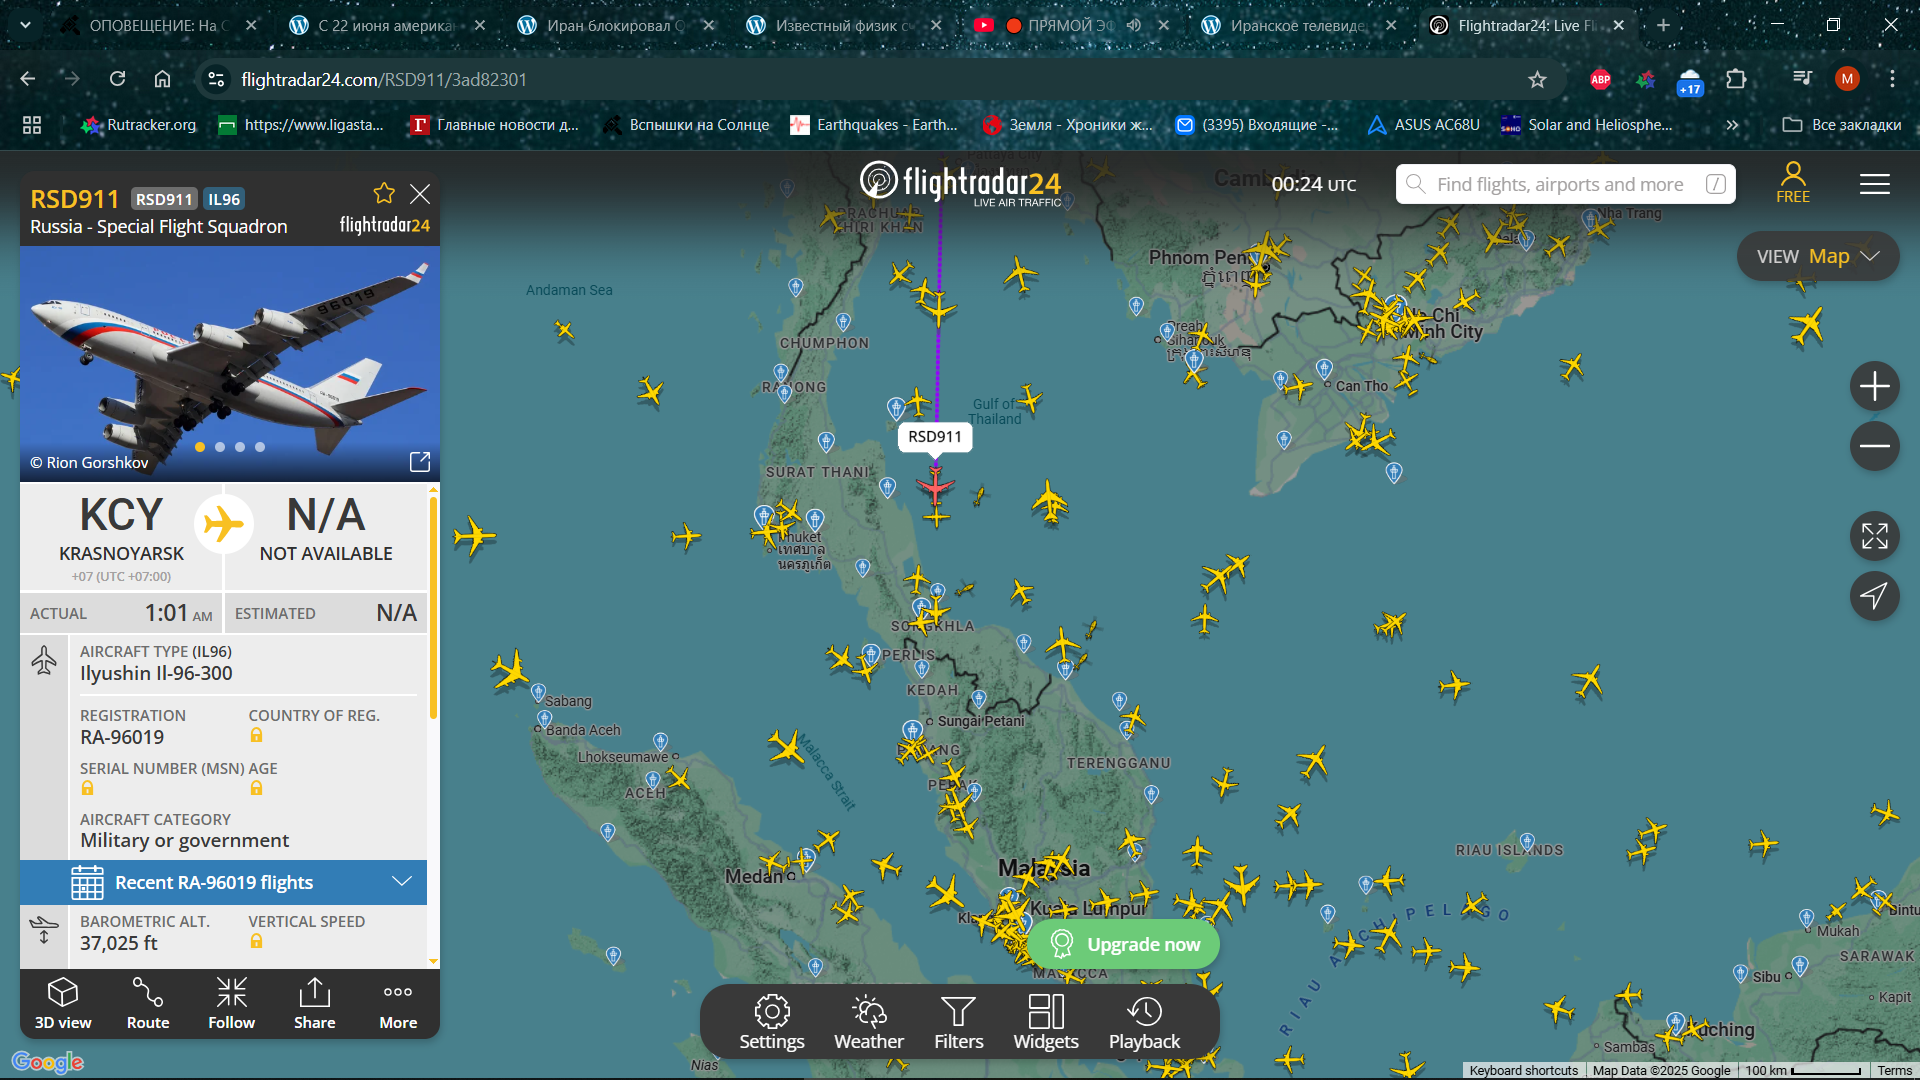Click the Upgrade now button
The width and height of the screenshot is (1920, 1080).
tap(1124, 944)
